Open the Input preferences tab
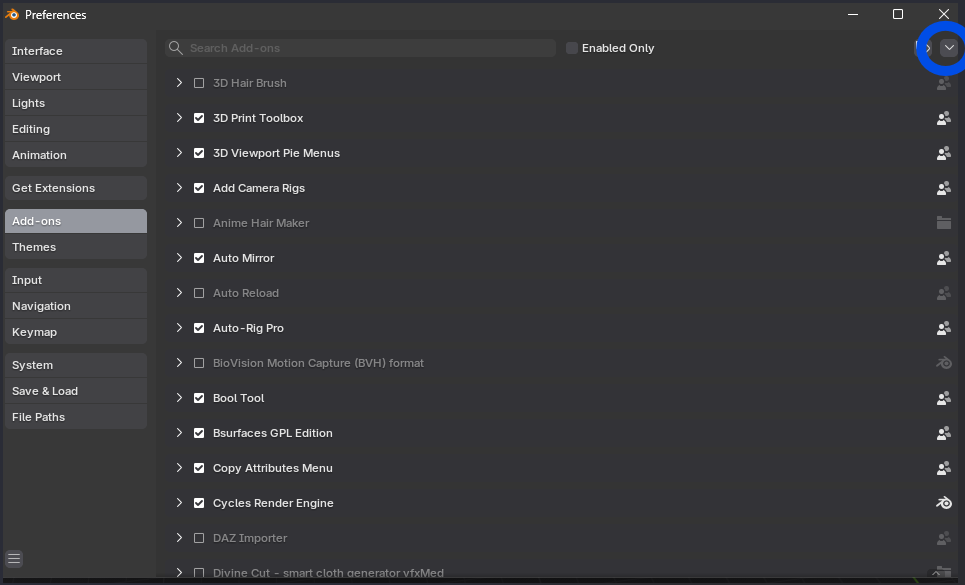 pos(76,280)
